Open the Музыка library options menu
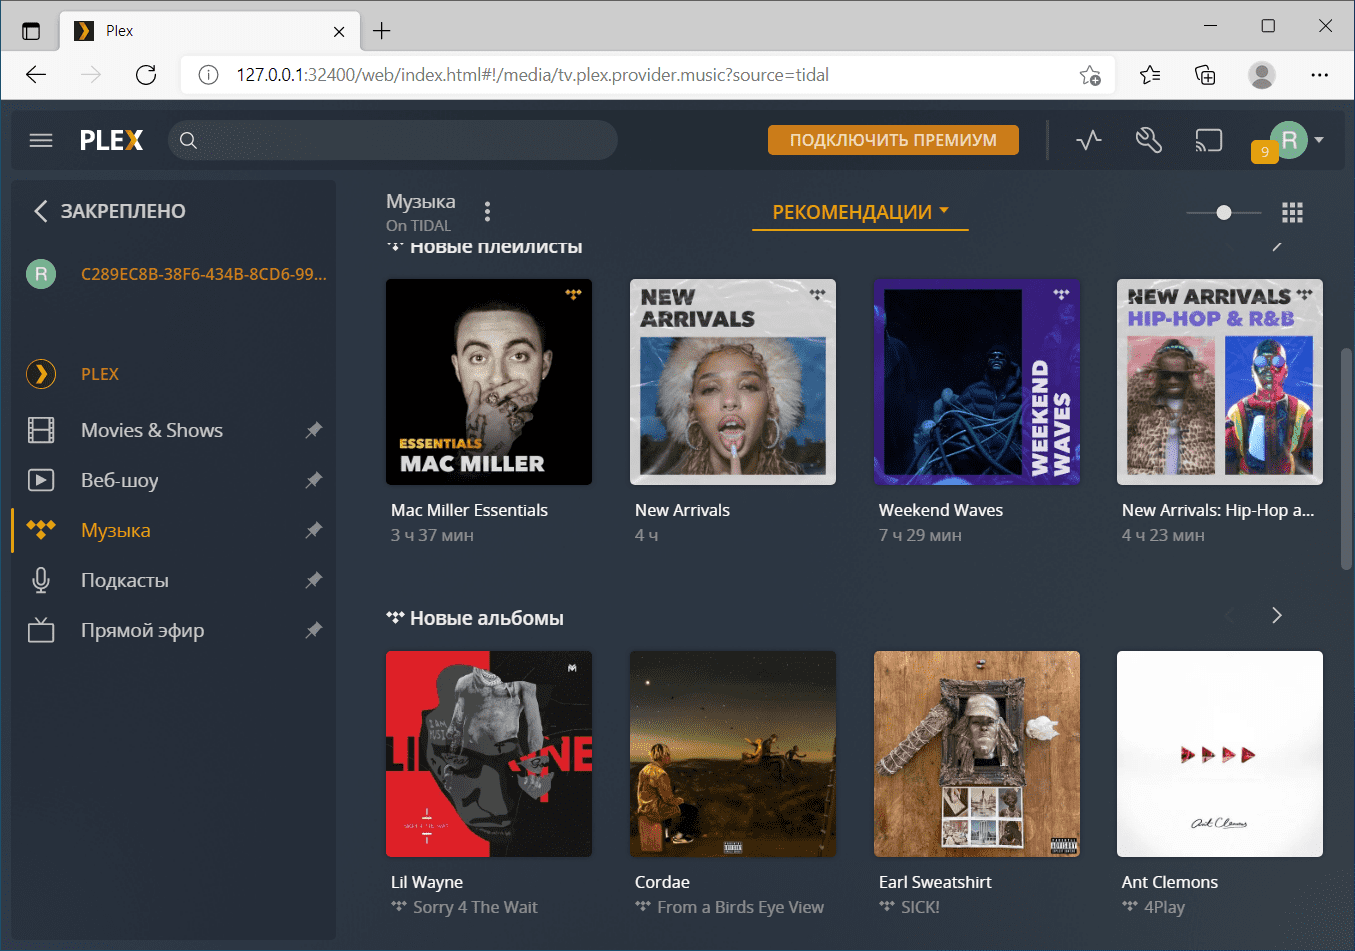Screen dimensions: 1355x951 point(487,211)
